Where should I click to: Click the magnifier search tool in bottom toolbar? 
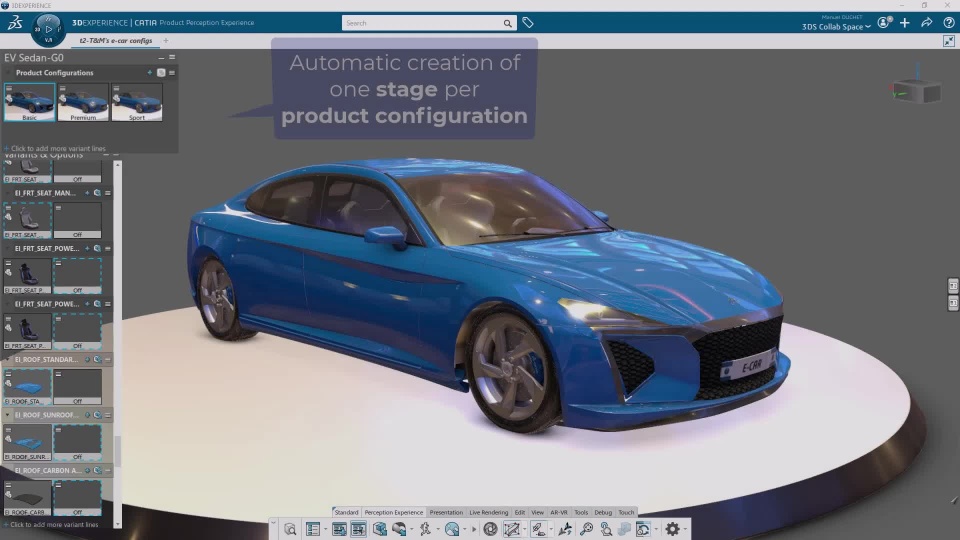587,529
